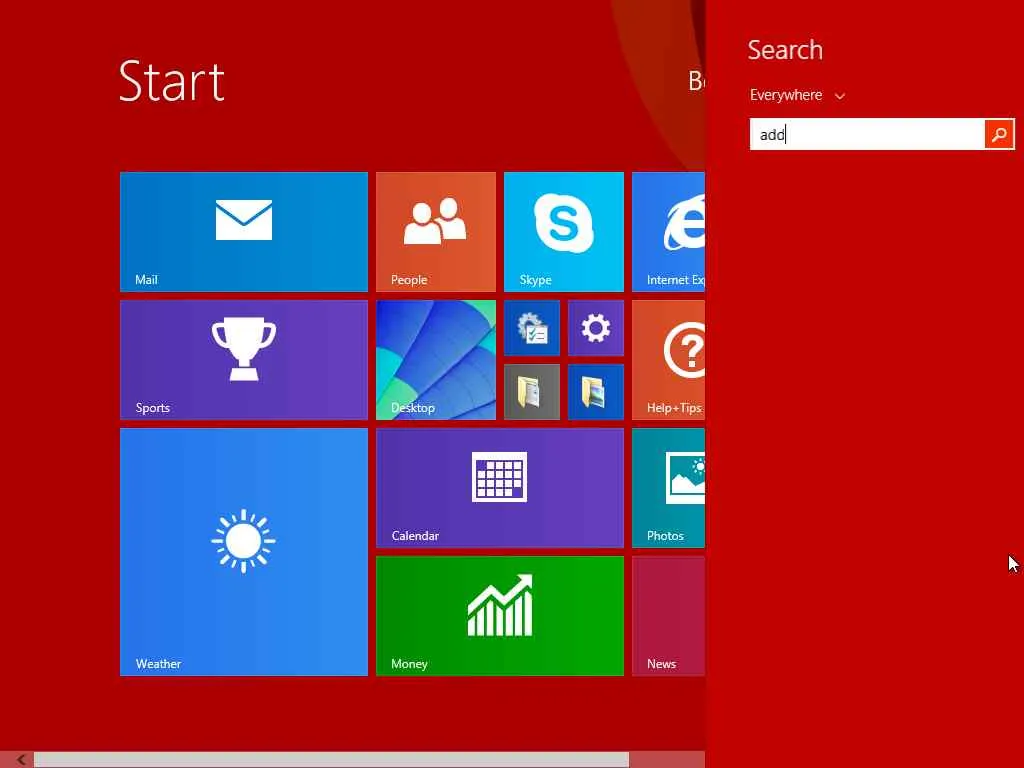The image size is (1024, 768).
Task: Open the Pictures folder small tile
Action: pos(596,392)
